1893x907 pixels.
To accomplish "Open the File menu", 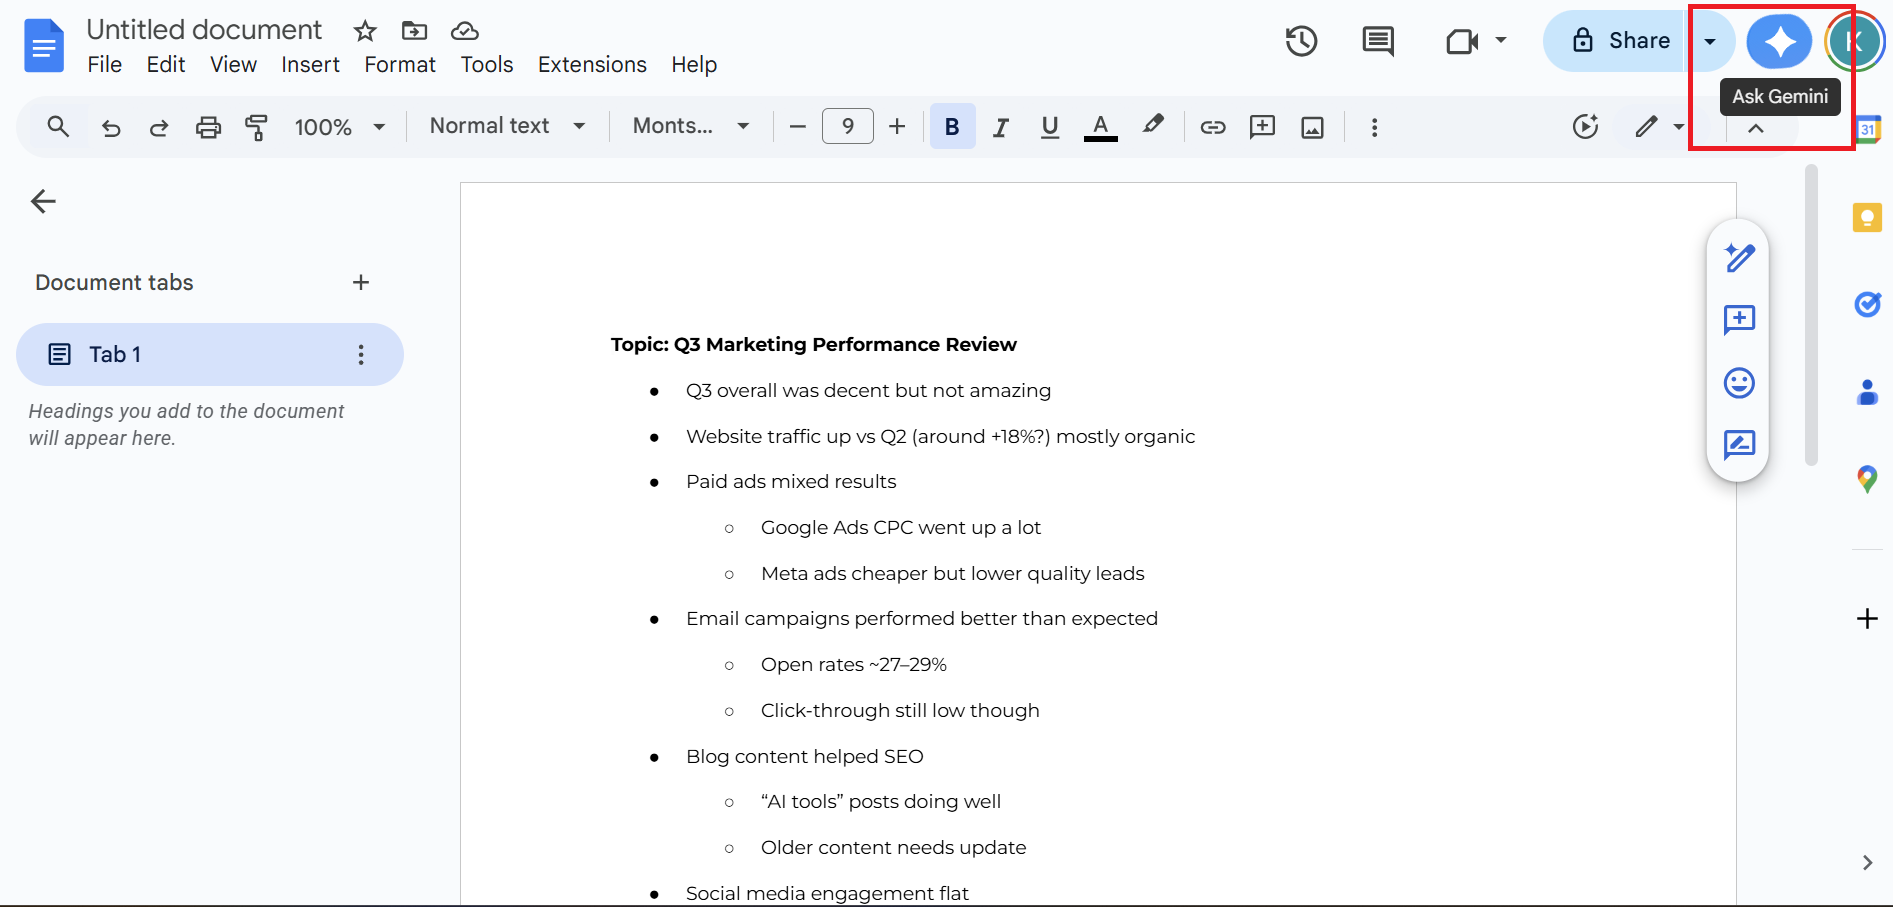I will 104,65.
